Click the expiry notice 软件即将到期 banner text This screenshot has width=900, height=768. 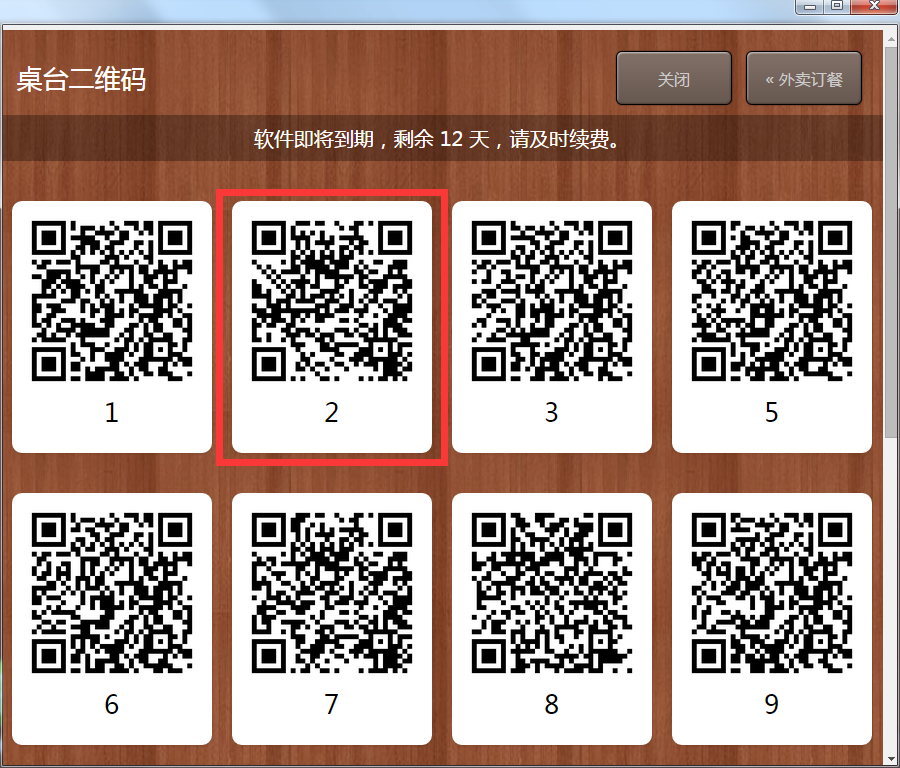437,139
